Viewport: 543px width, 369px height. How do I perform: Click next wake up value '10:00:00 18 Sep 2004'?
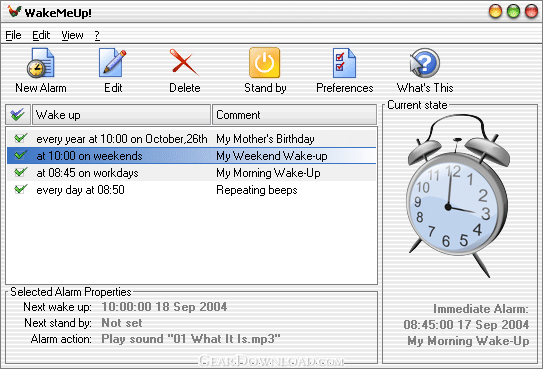point(164,307)
